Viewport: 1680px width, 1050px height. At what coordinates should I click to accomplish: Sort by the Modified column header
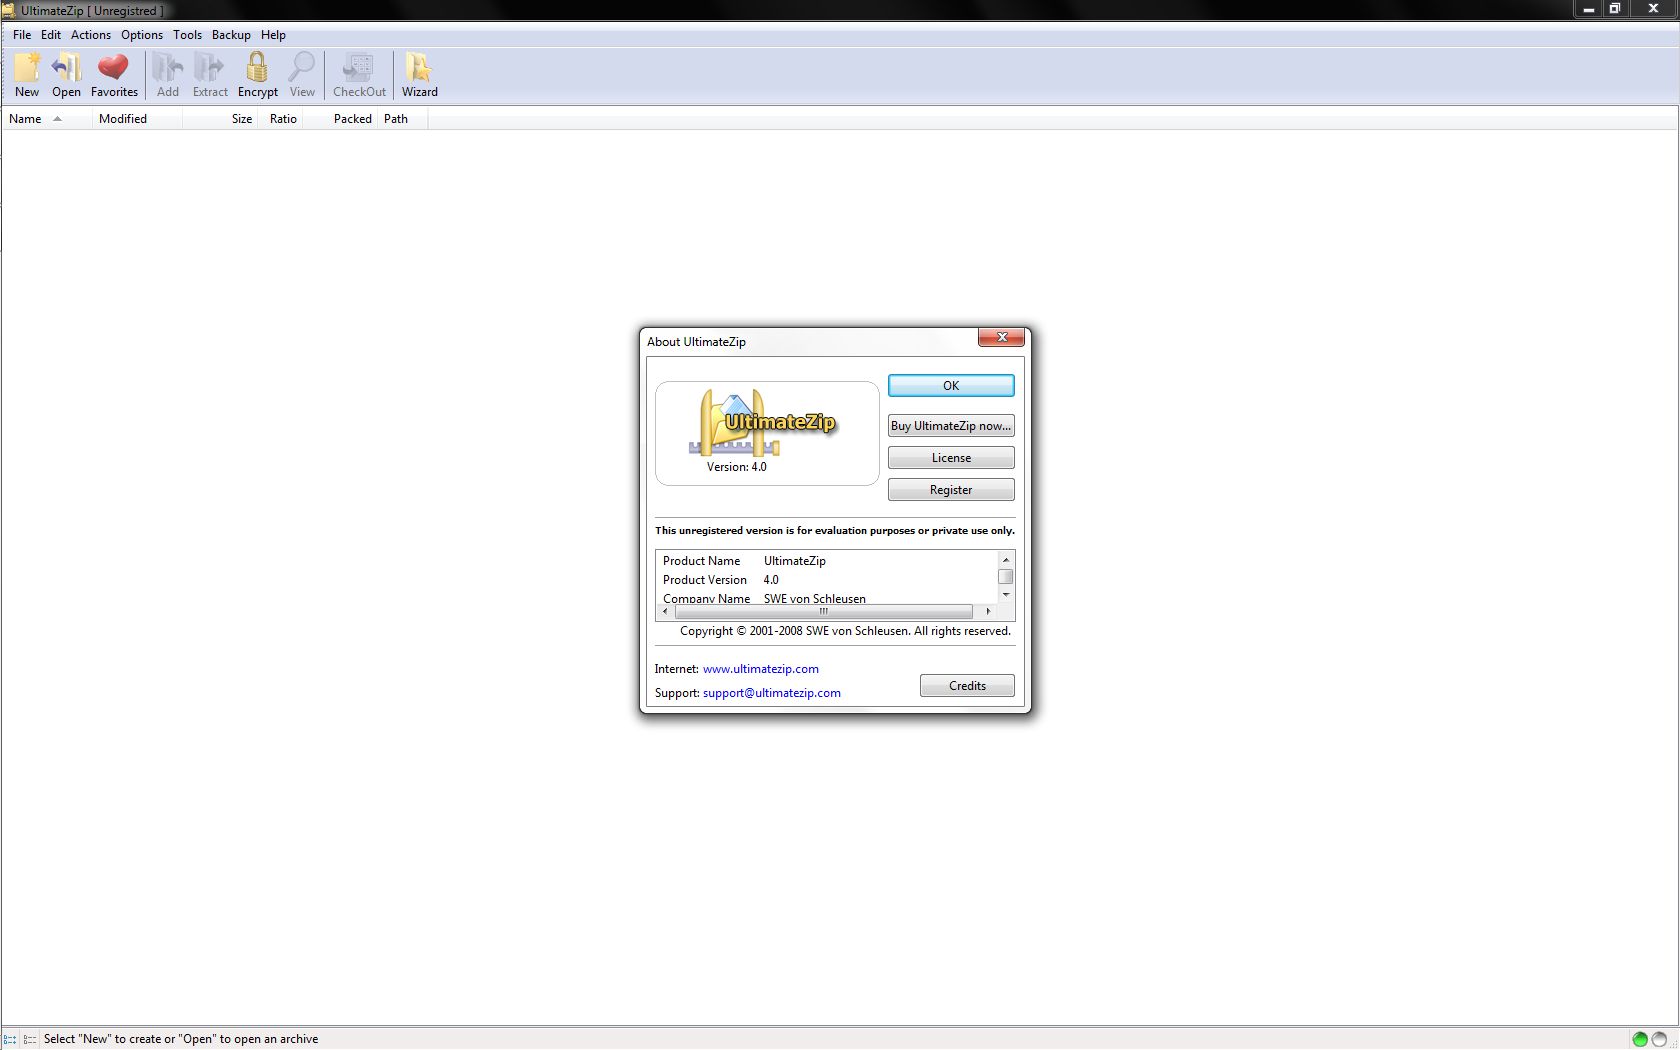(x=136, y=119)
